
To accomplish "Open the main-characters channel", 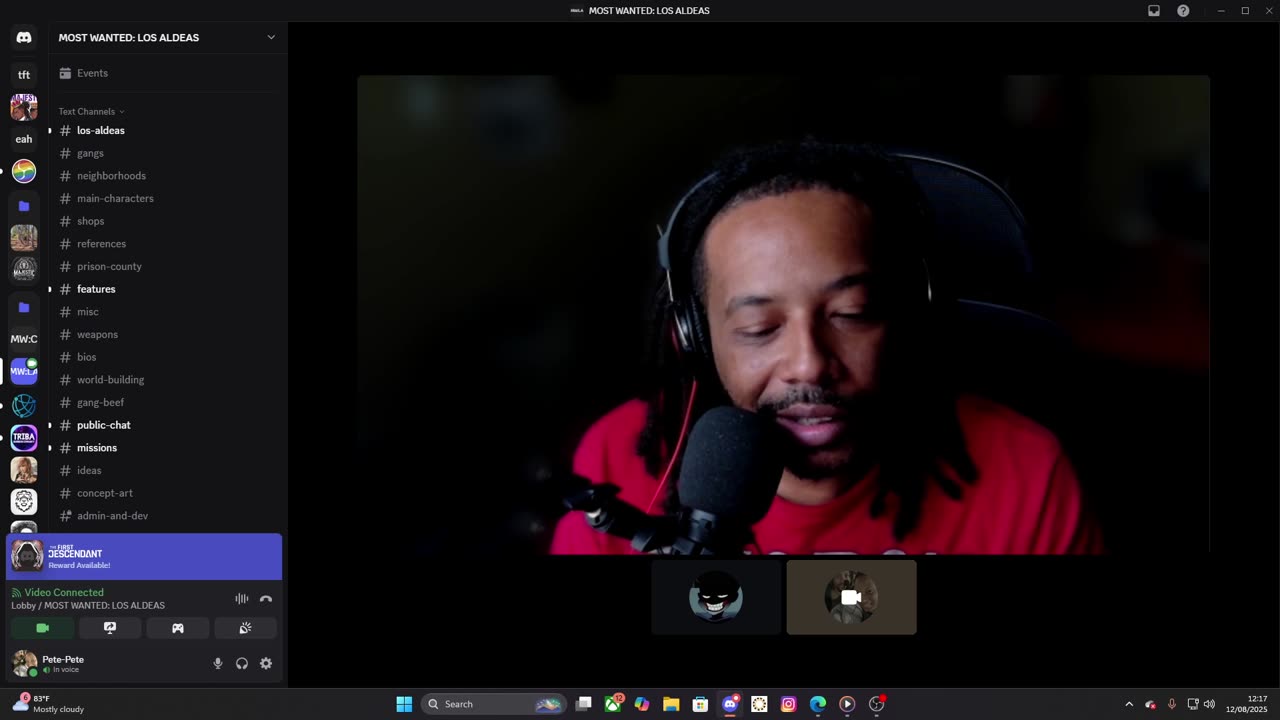I will (x=167, y=198).
